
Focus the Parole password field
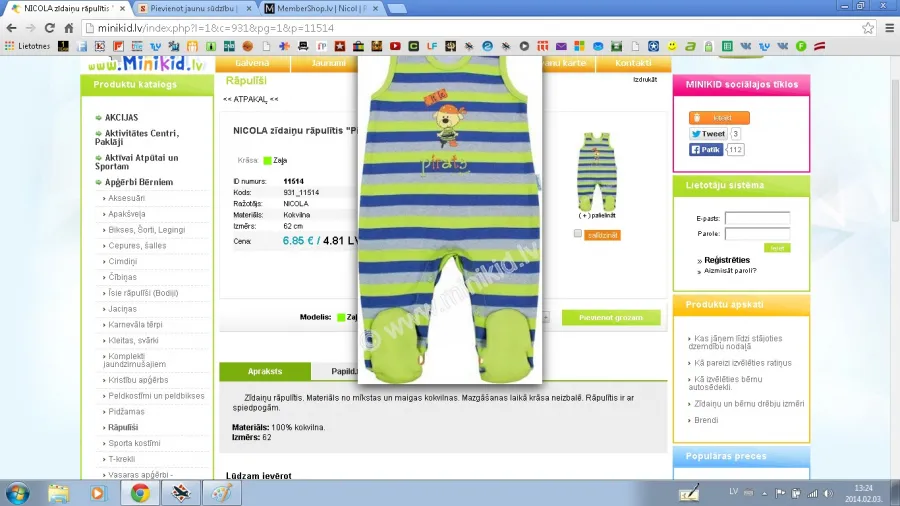757,233
